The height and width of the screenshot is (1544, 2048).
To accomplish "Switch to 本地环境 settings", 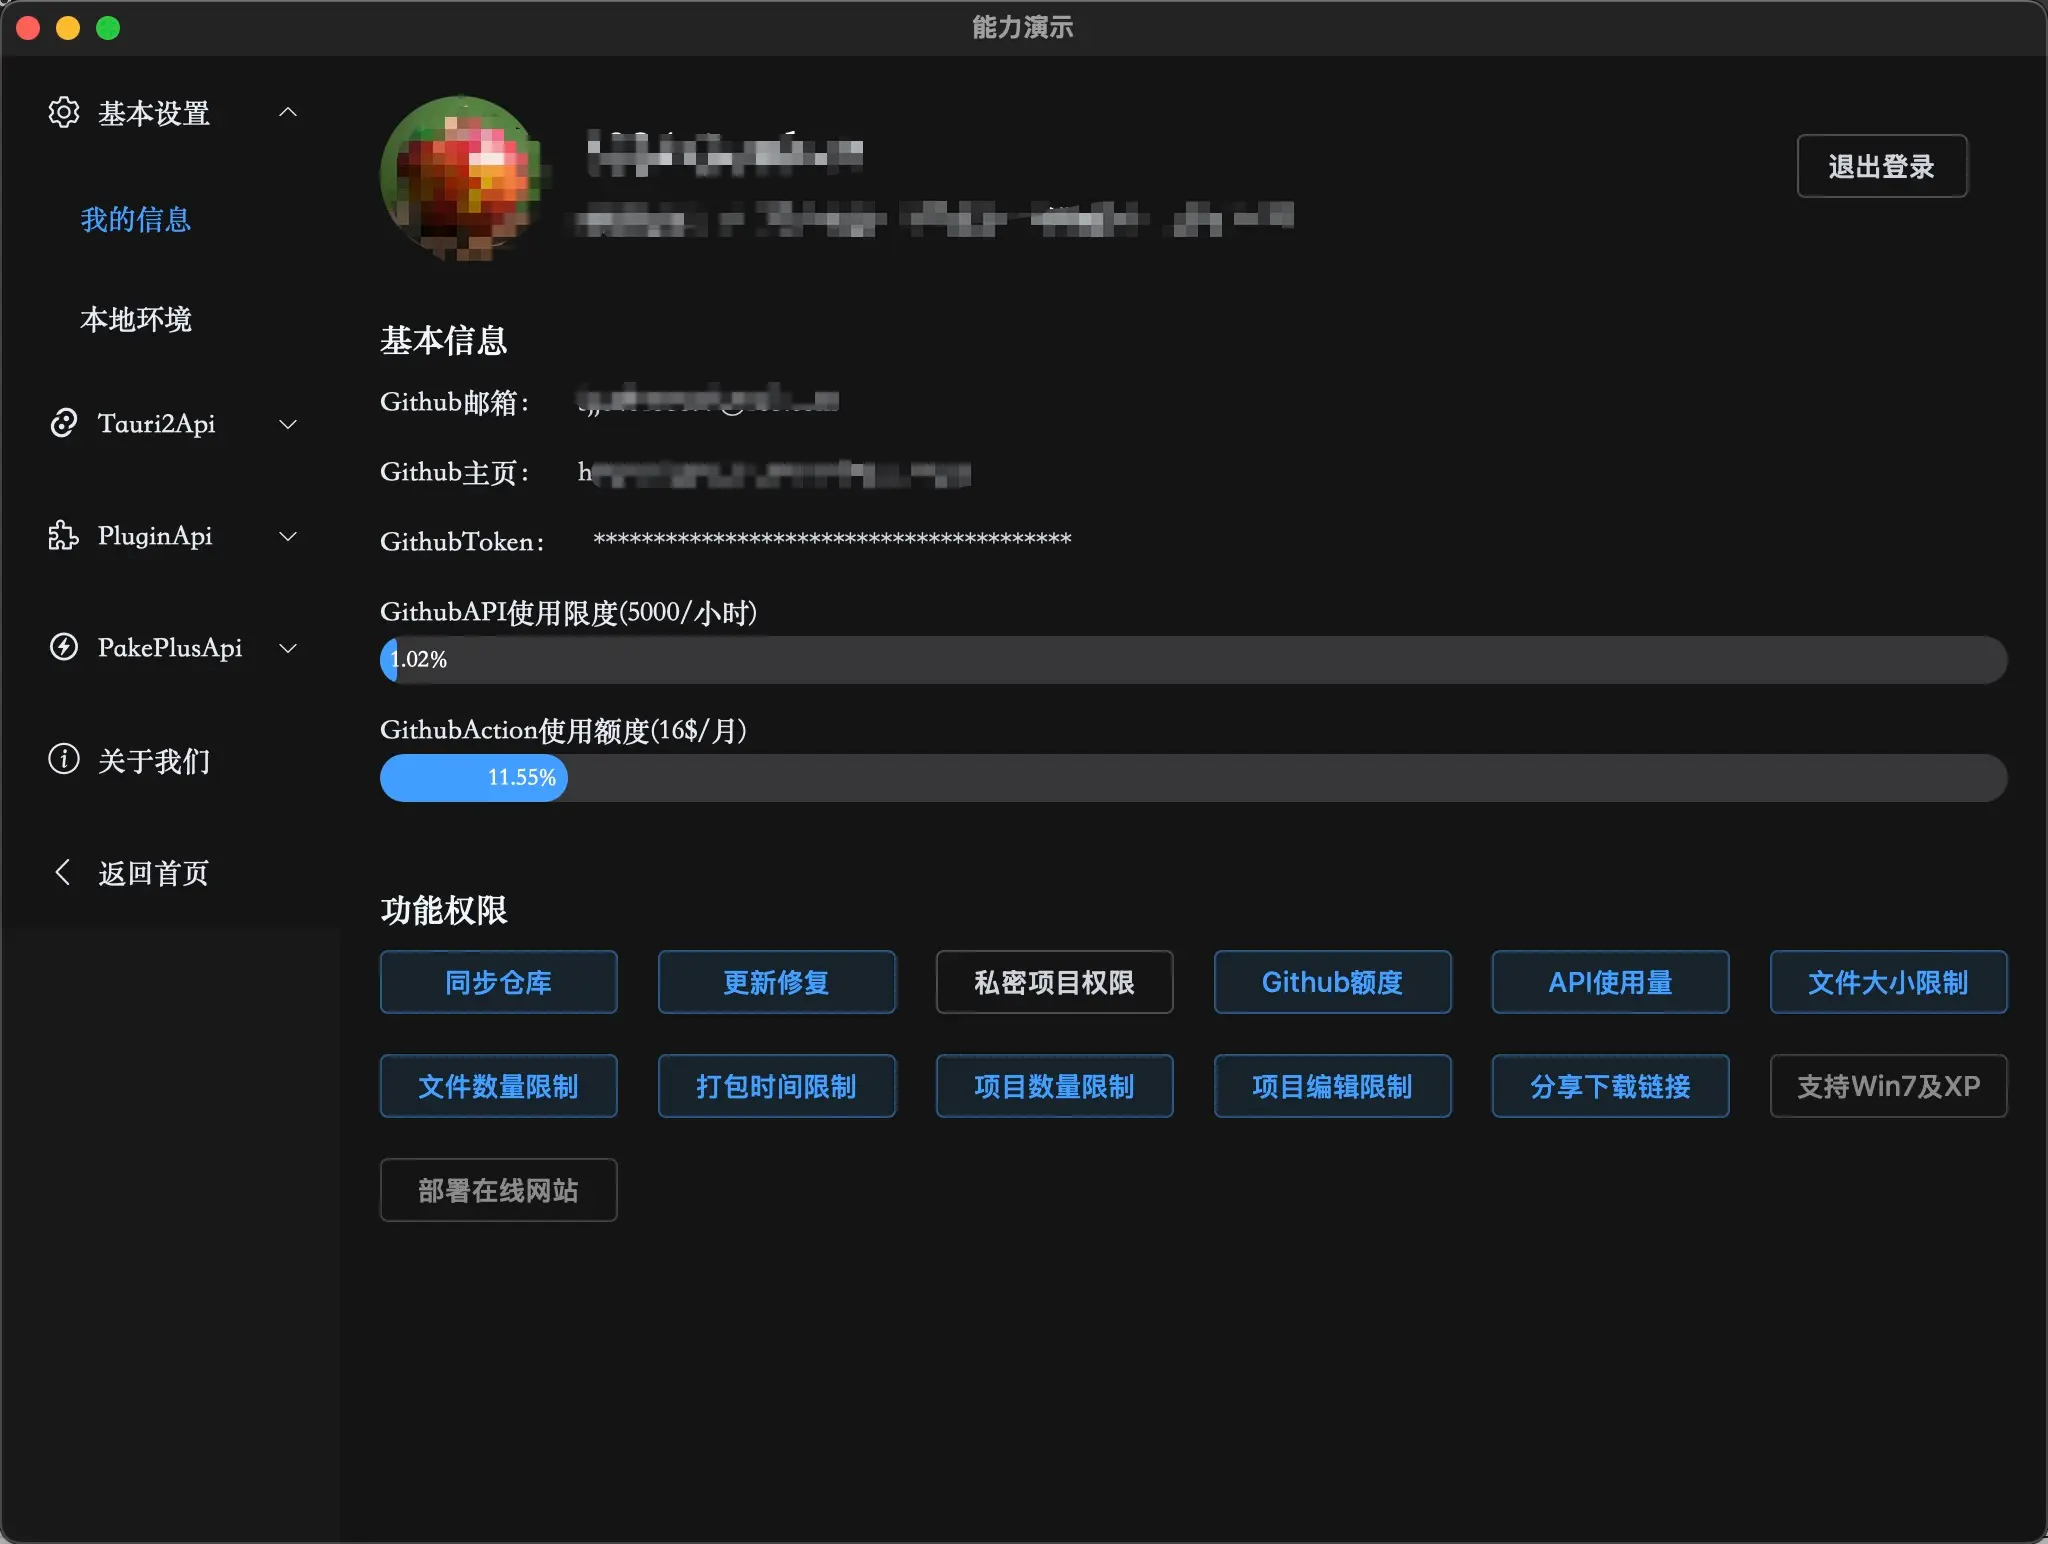I will pyautogui.click(x=137, y=320).
